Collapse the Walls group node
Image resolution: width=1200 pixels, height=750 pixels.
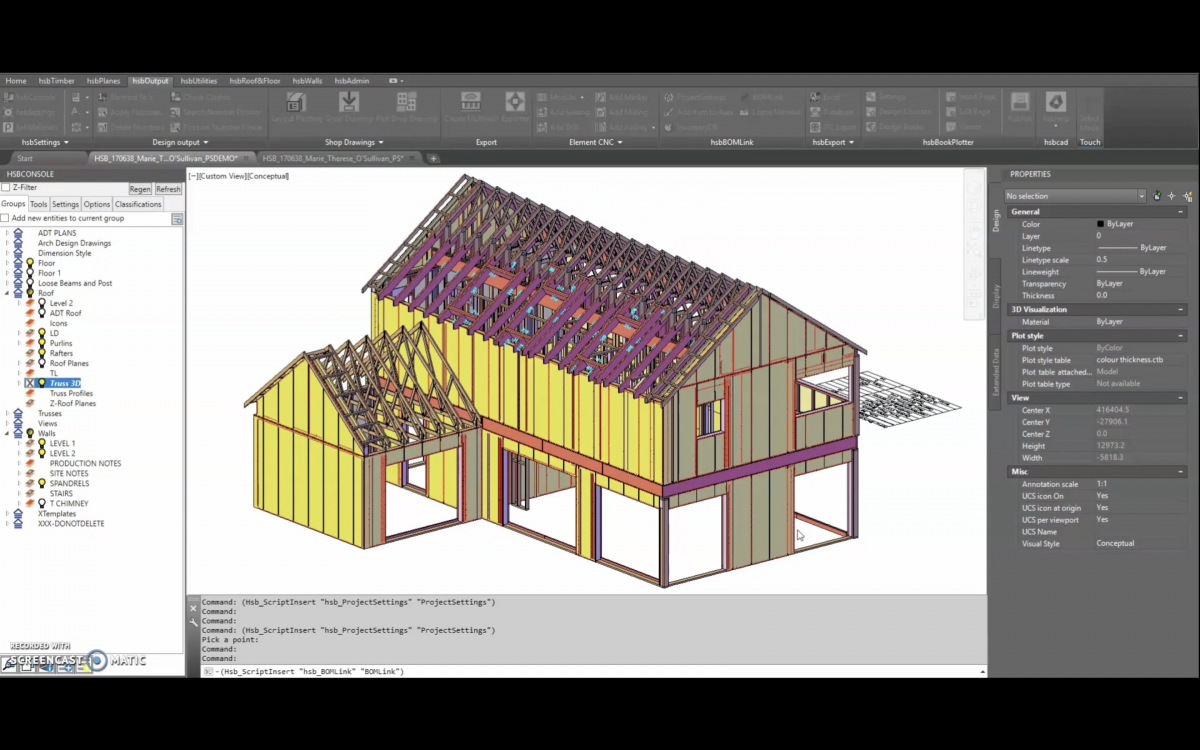pyautogui.click(x=7, y=433)
